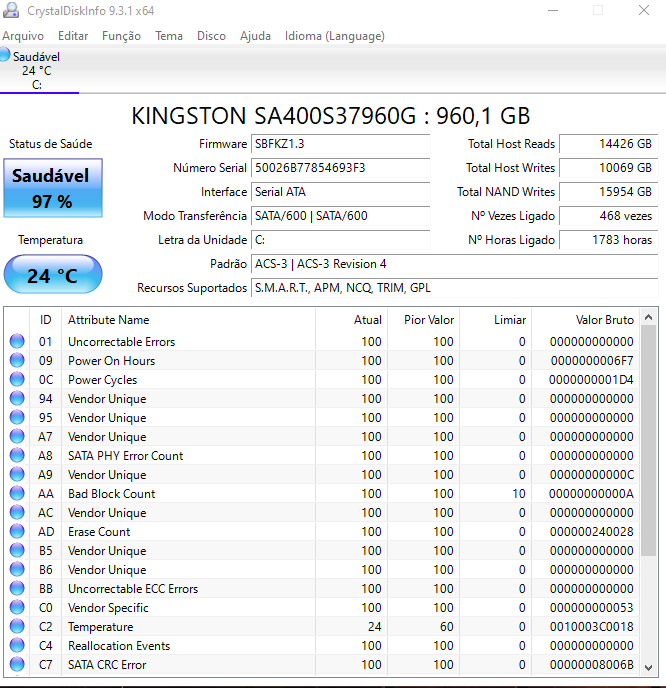Click status orb for Power Cycles row
This screenshot has height=688, width=666.
pos(17,379)
